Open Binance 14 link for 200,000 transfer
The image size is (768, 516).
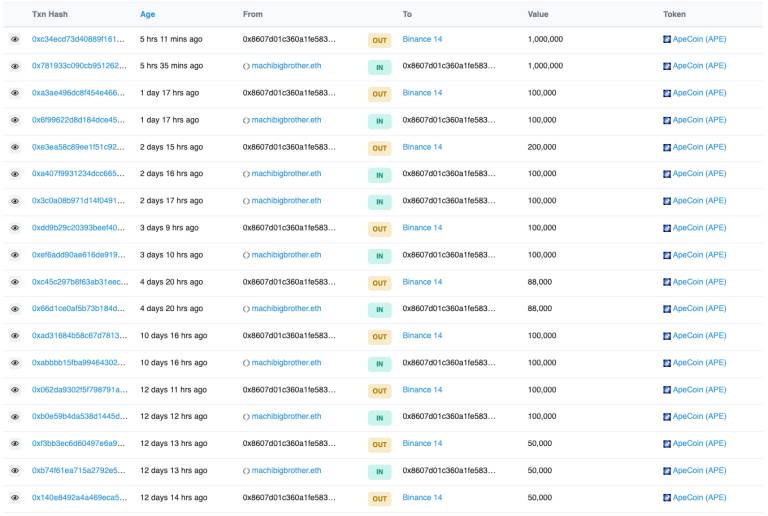[x=422, y=147]
